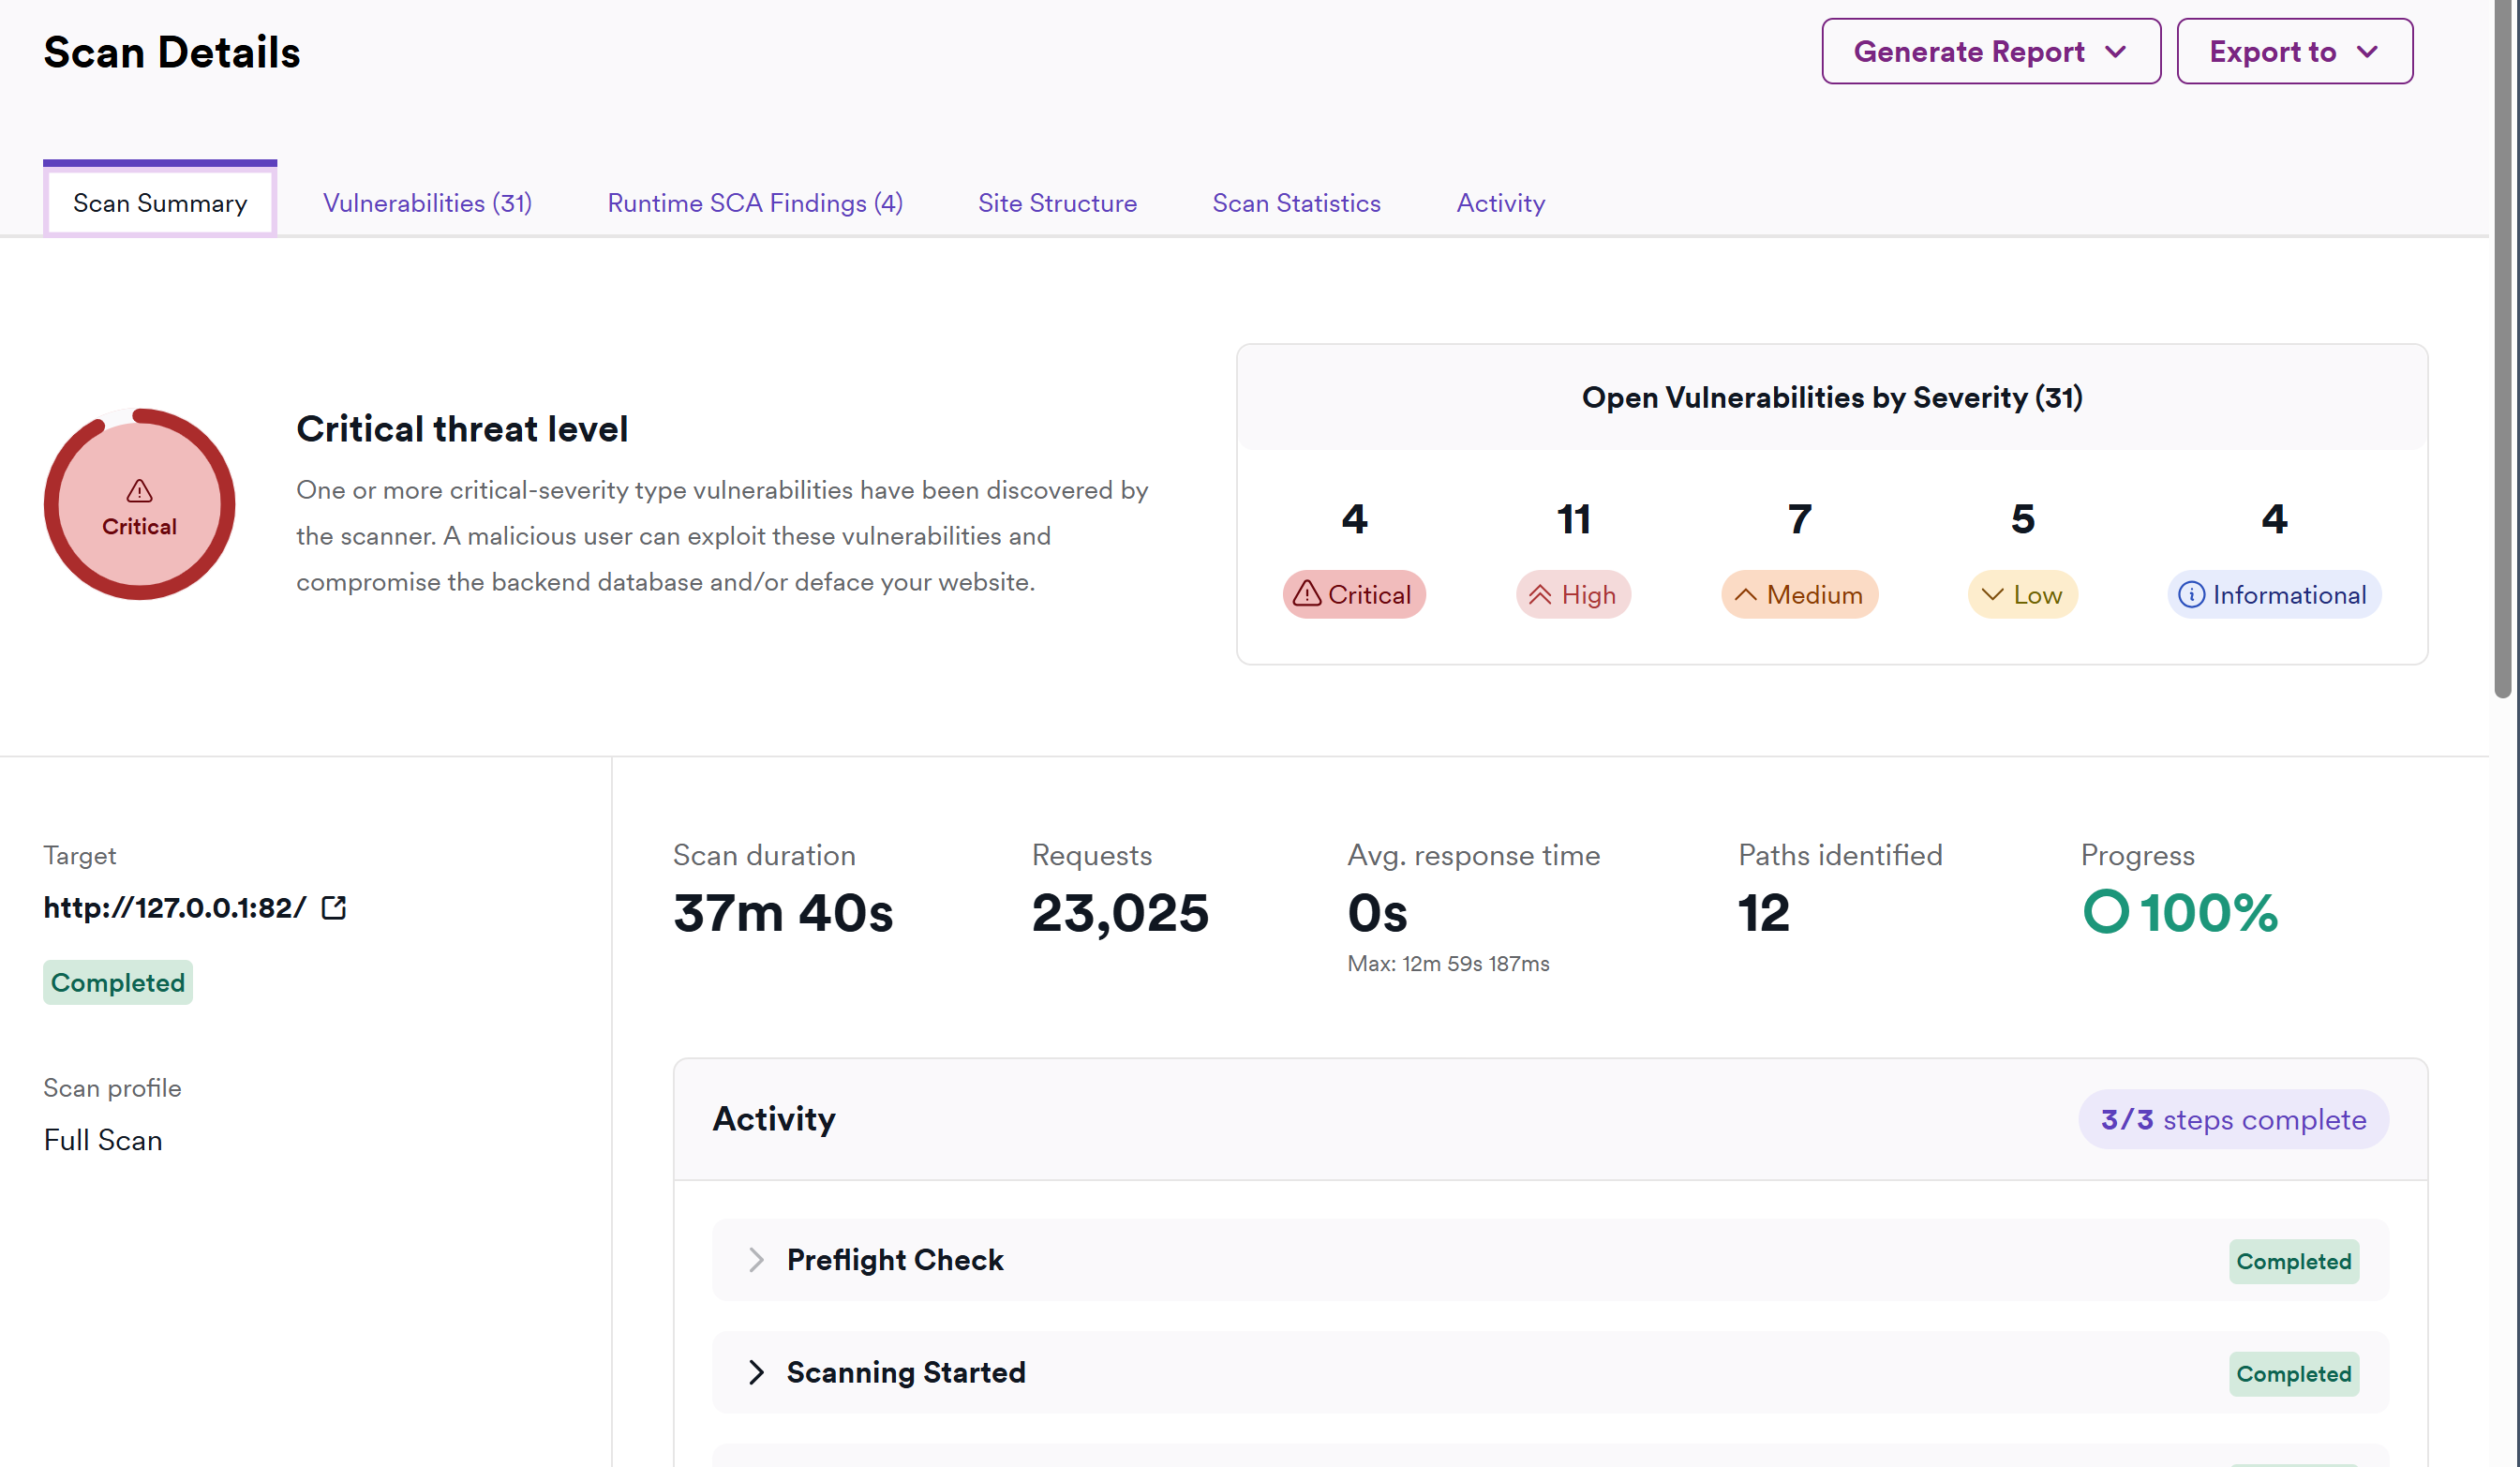Click the Critical threat level gauge
The width and height of the screenshot is (2520, 1467).
(x=139, y=504)
